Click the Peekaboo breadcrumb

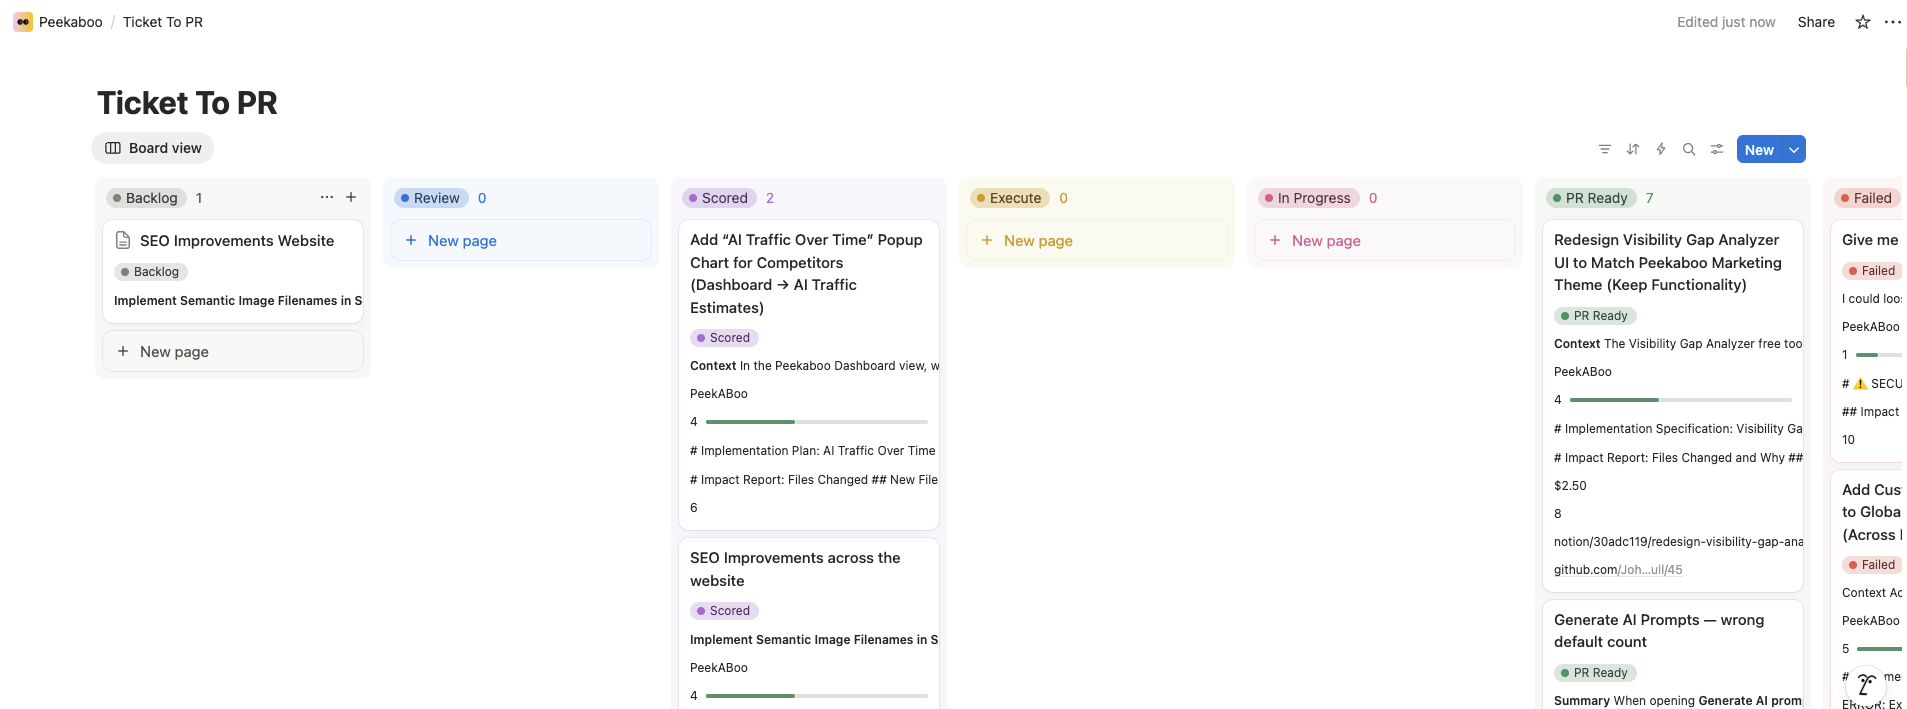point(70,22)
